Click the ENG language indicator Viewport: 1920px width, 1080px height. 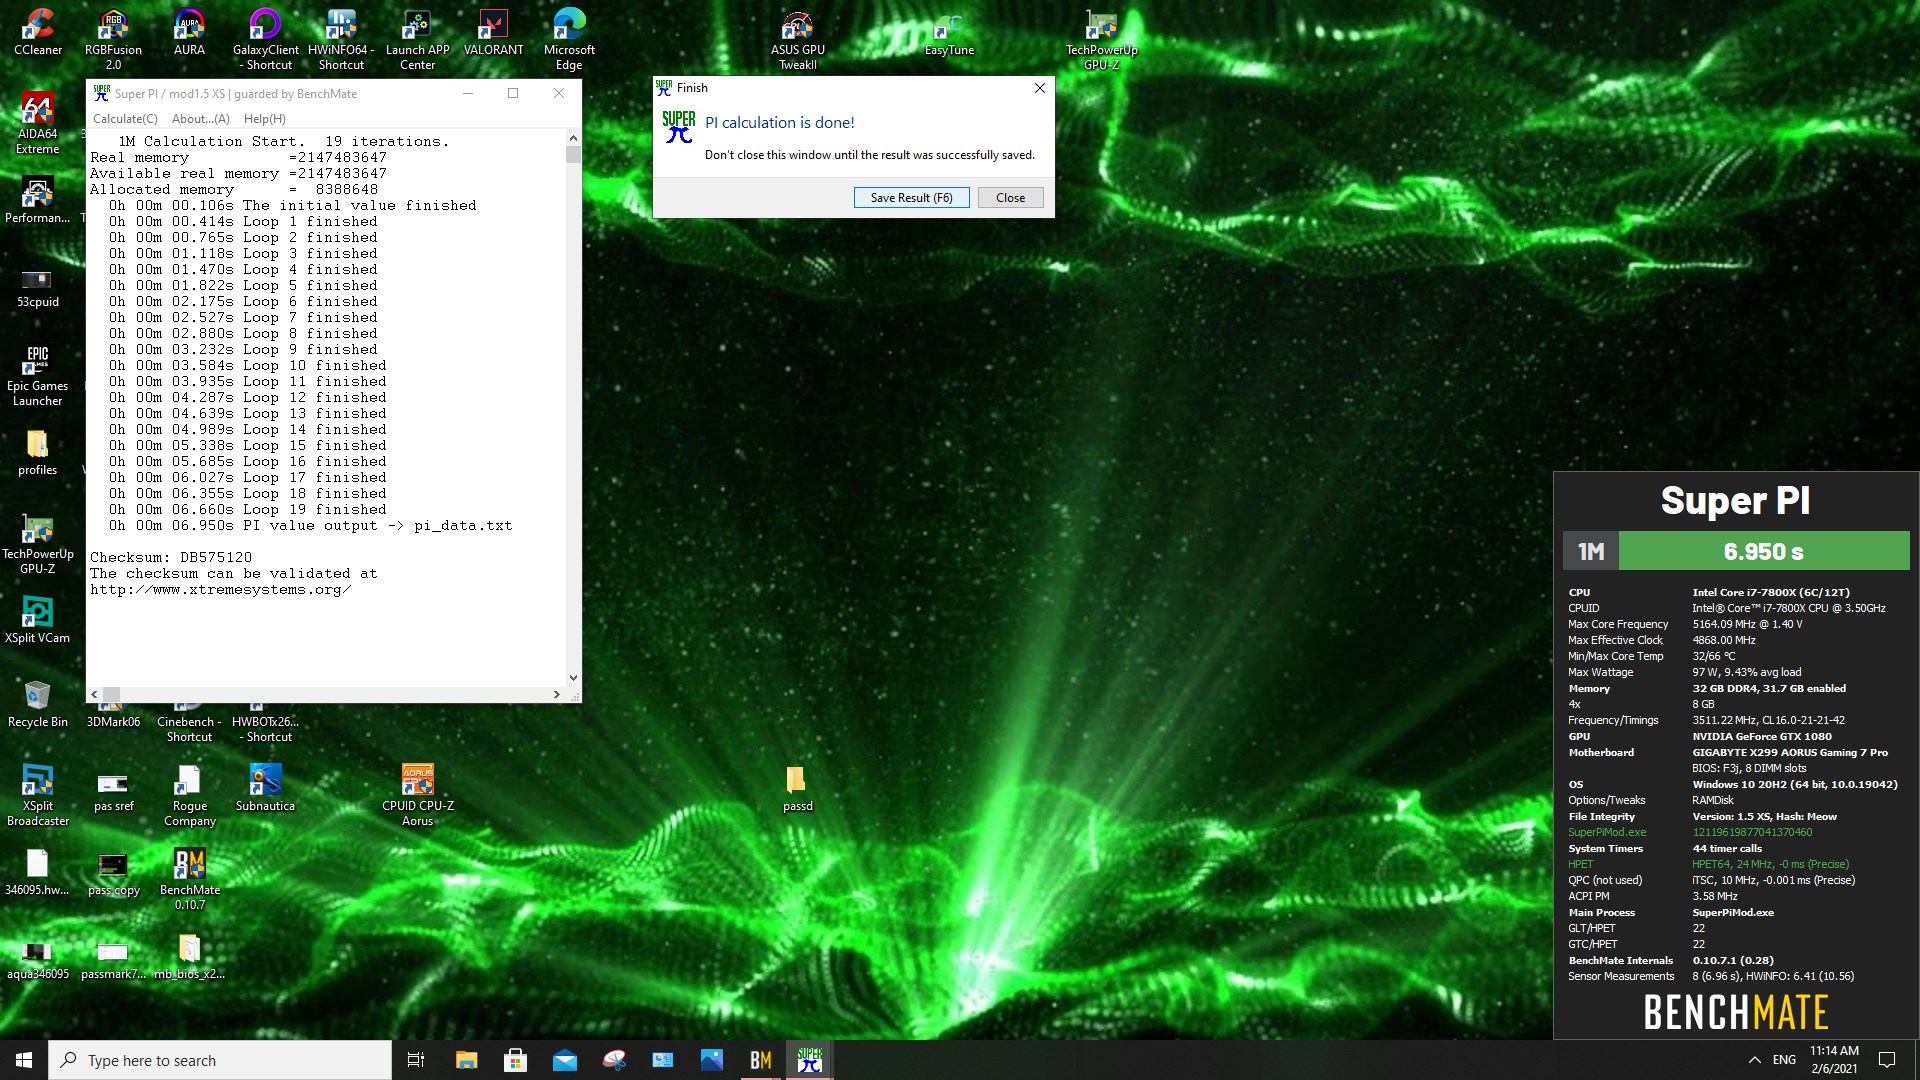(x=1784, y=1060)
